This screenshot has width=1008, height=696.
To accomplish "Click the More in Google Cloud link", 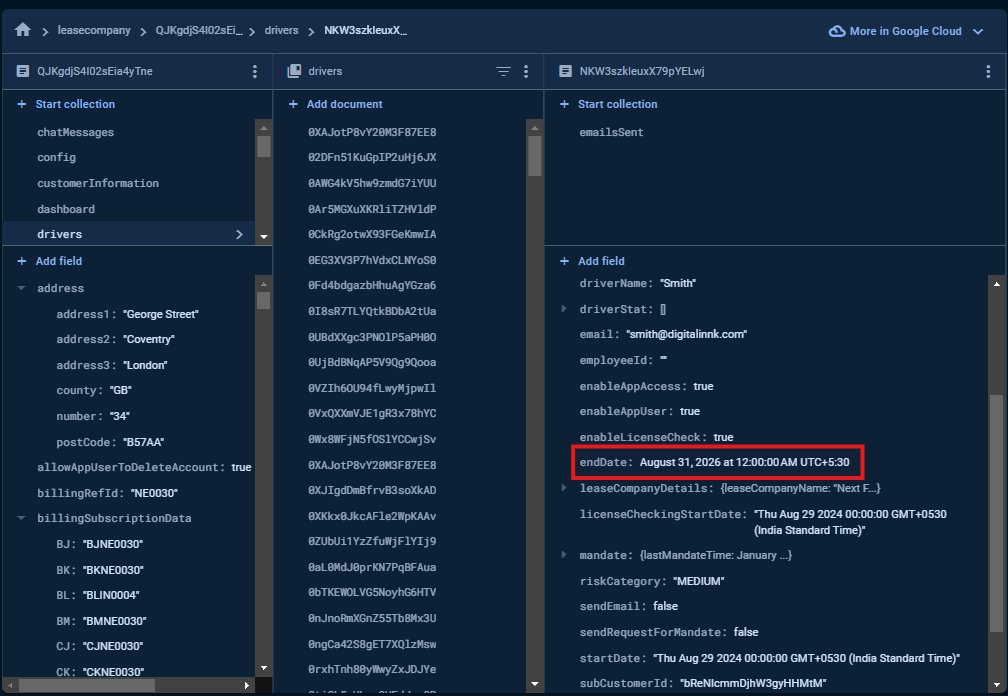I will coord(905,31).
